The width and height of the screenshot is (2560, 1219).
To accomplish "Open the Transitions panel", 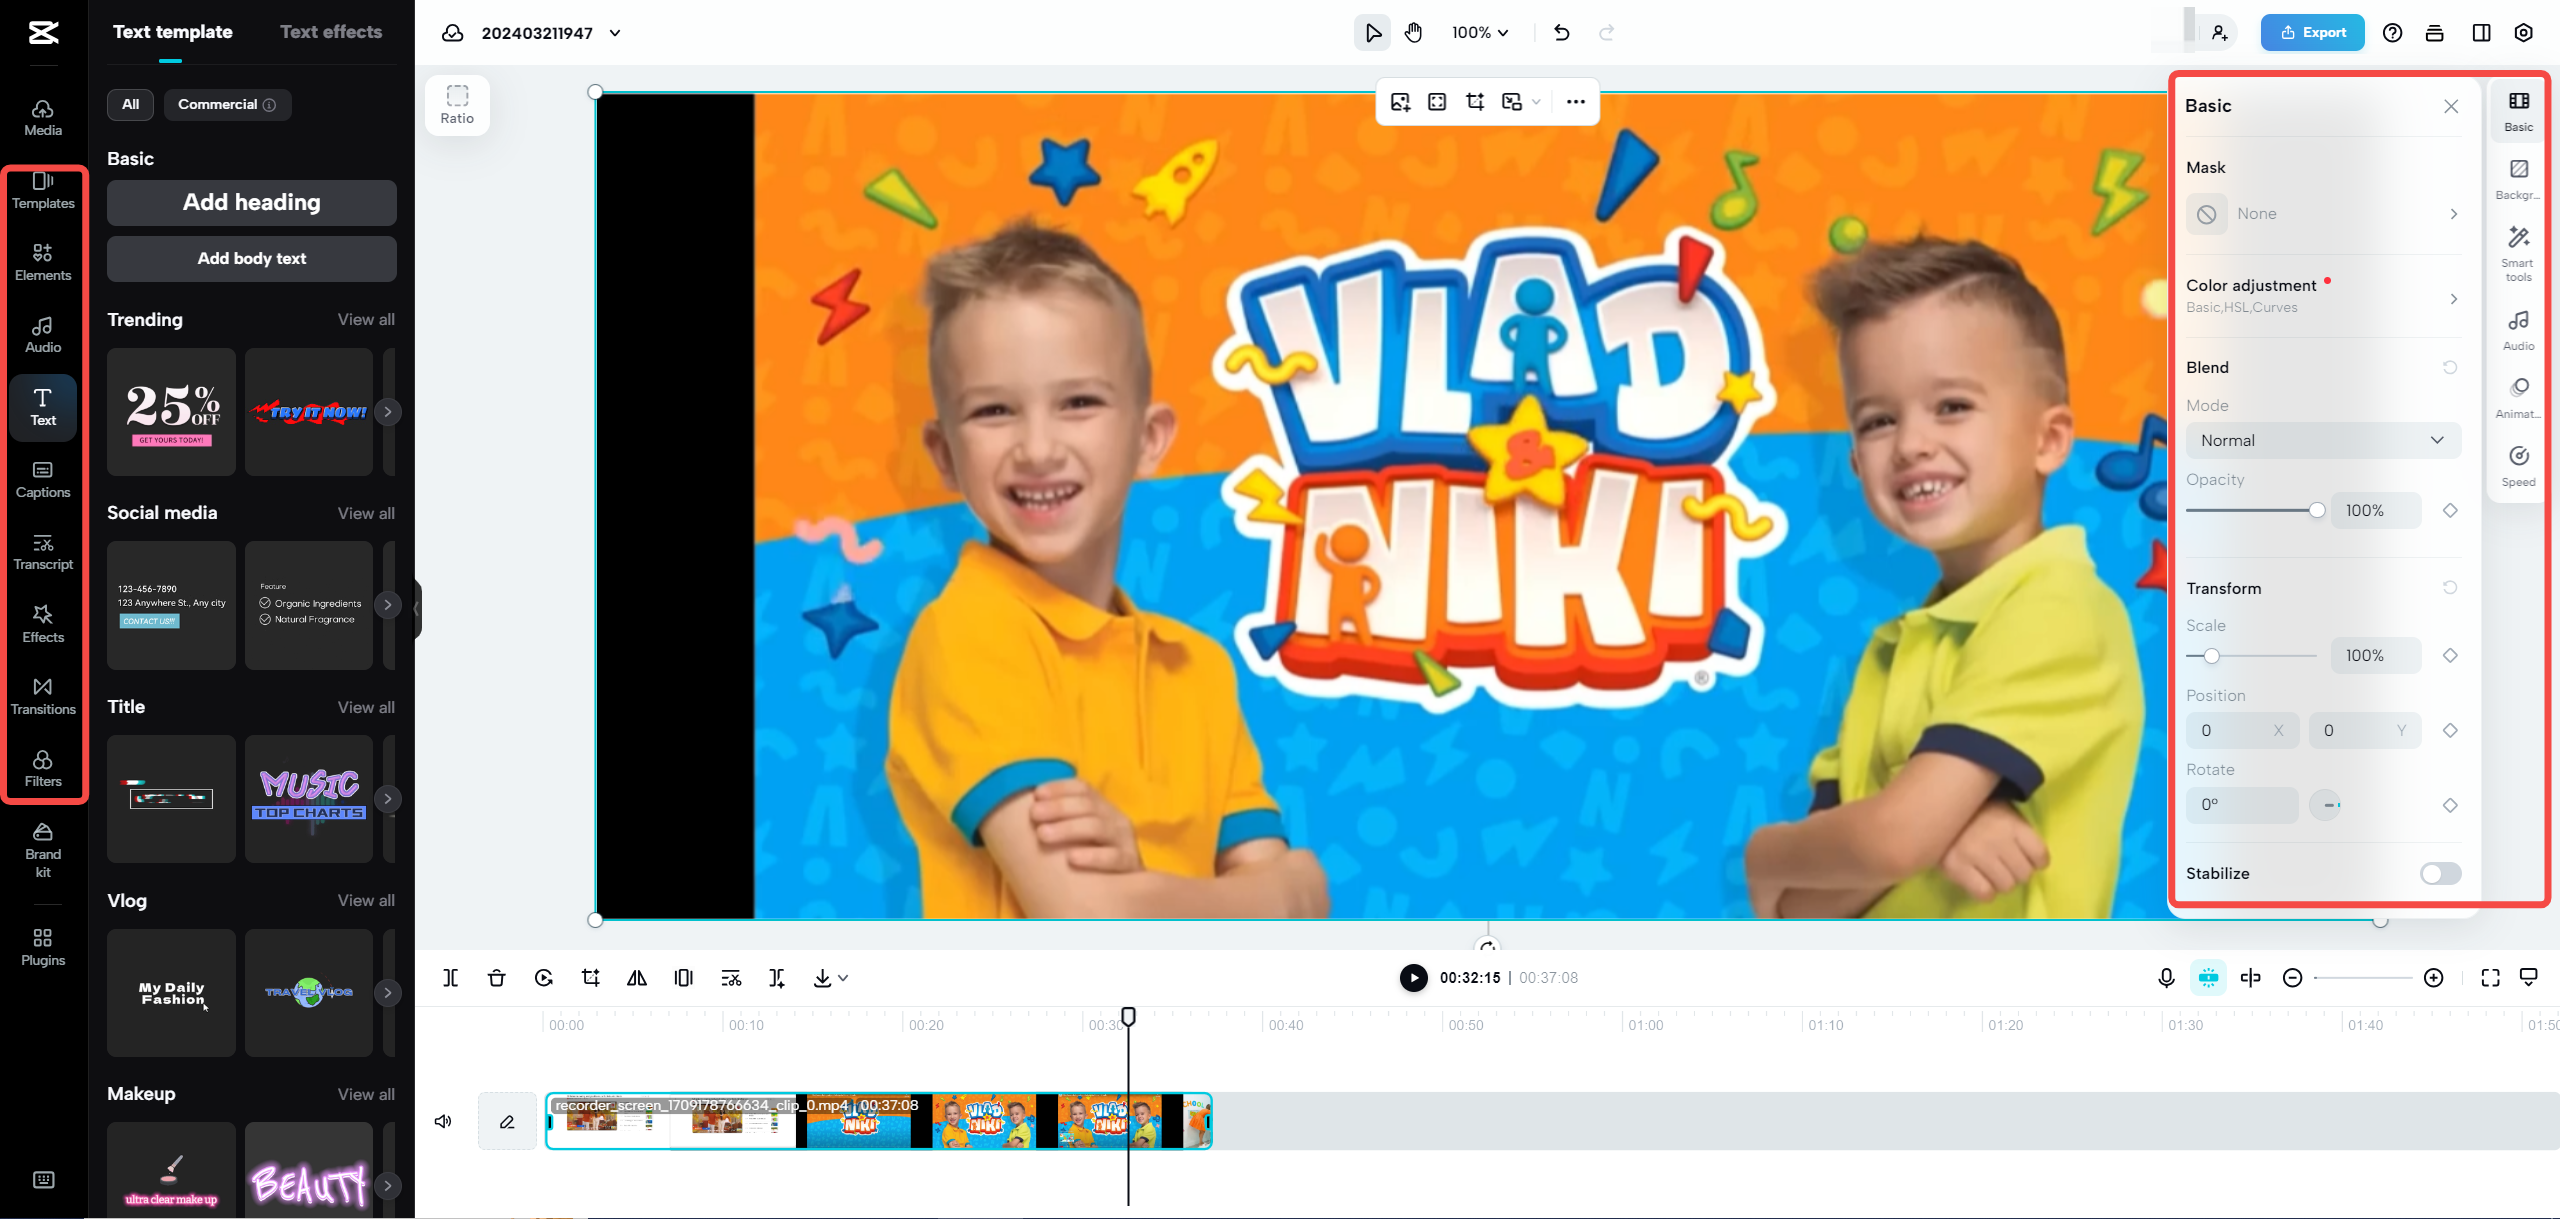I will [42, 695].
